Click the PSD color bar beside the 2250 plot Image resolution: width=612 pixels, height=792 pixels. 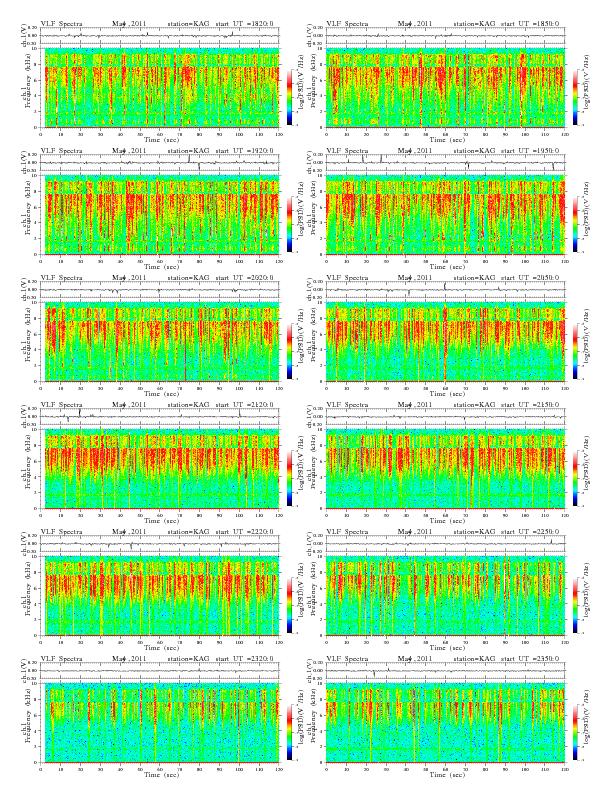[576, 605]
